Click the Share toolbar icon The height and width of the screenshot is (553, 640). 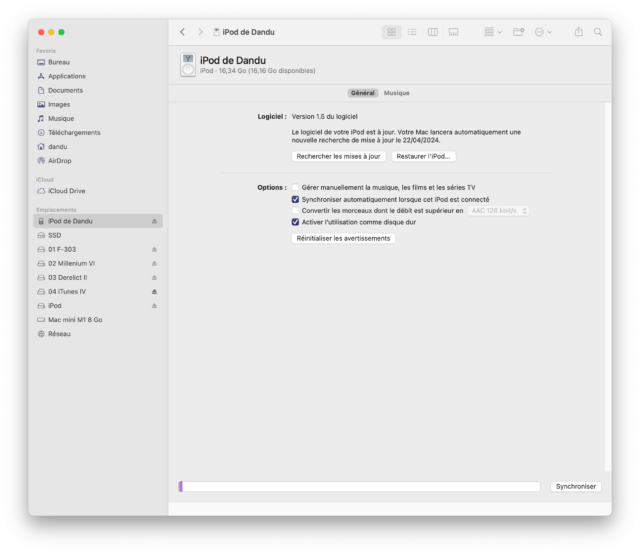point(579,32)
